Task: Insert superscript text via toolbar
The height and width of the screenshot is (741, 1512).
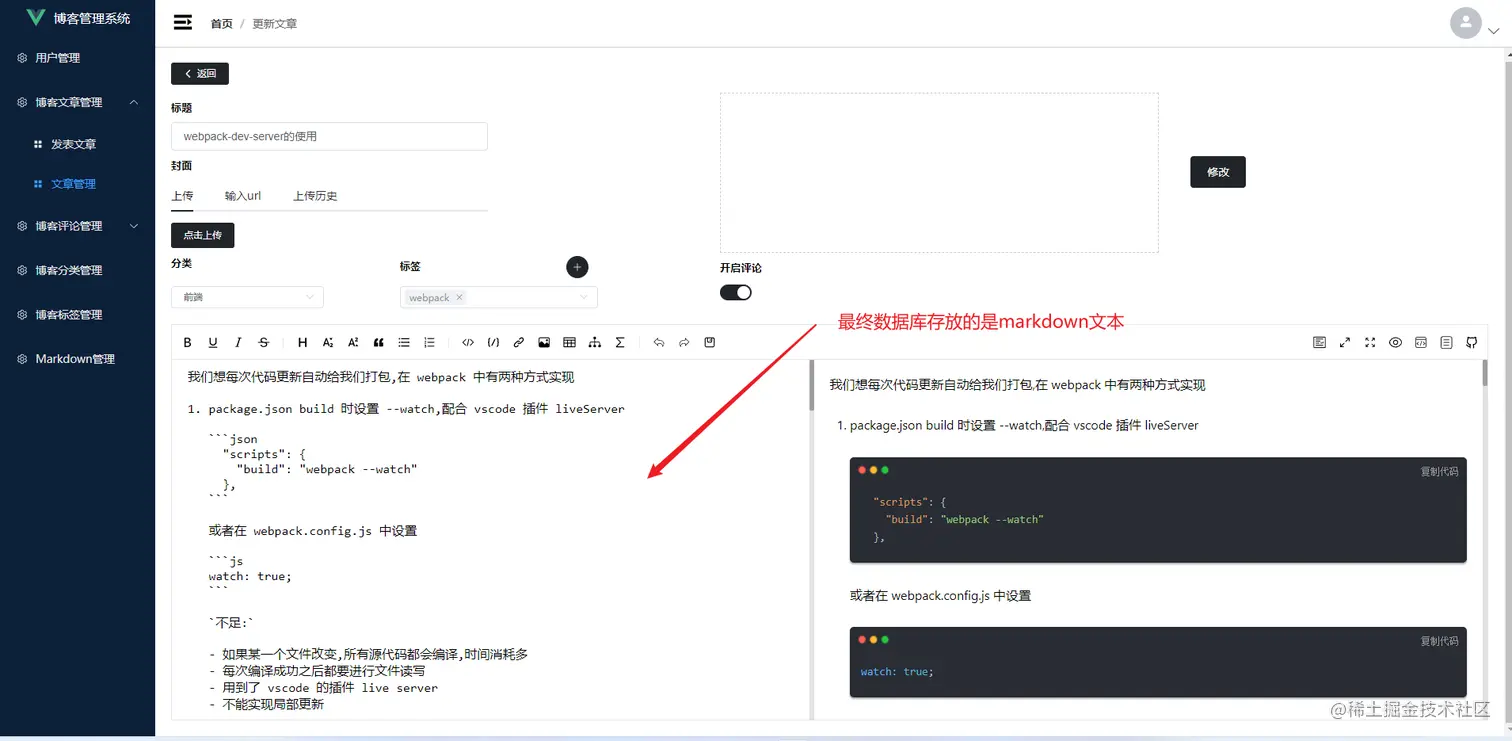Action: (353, 343)
